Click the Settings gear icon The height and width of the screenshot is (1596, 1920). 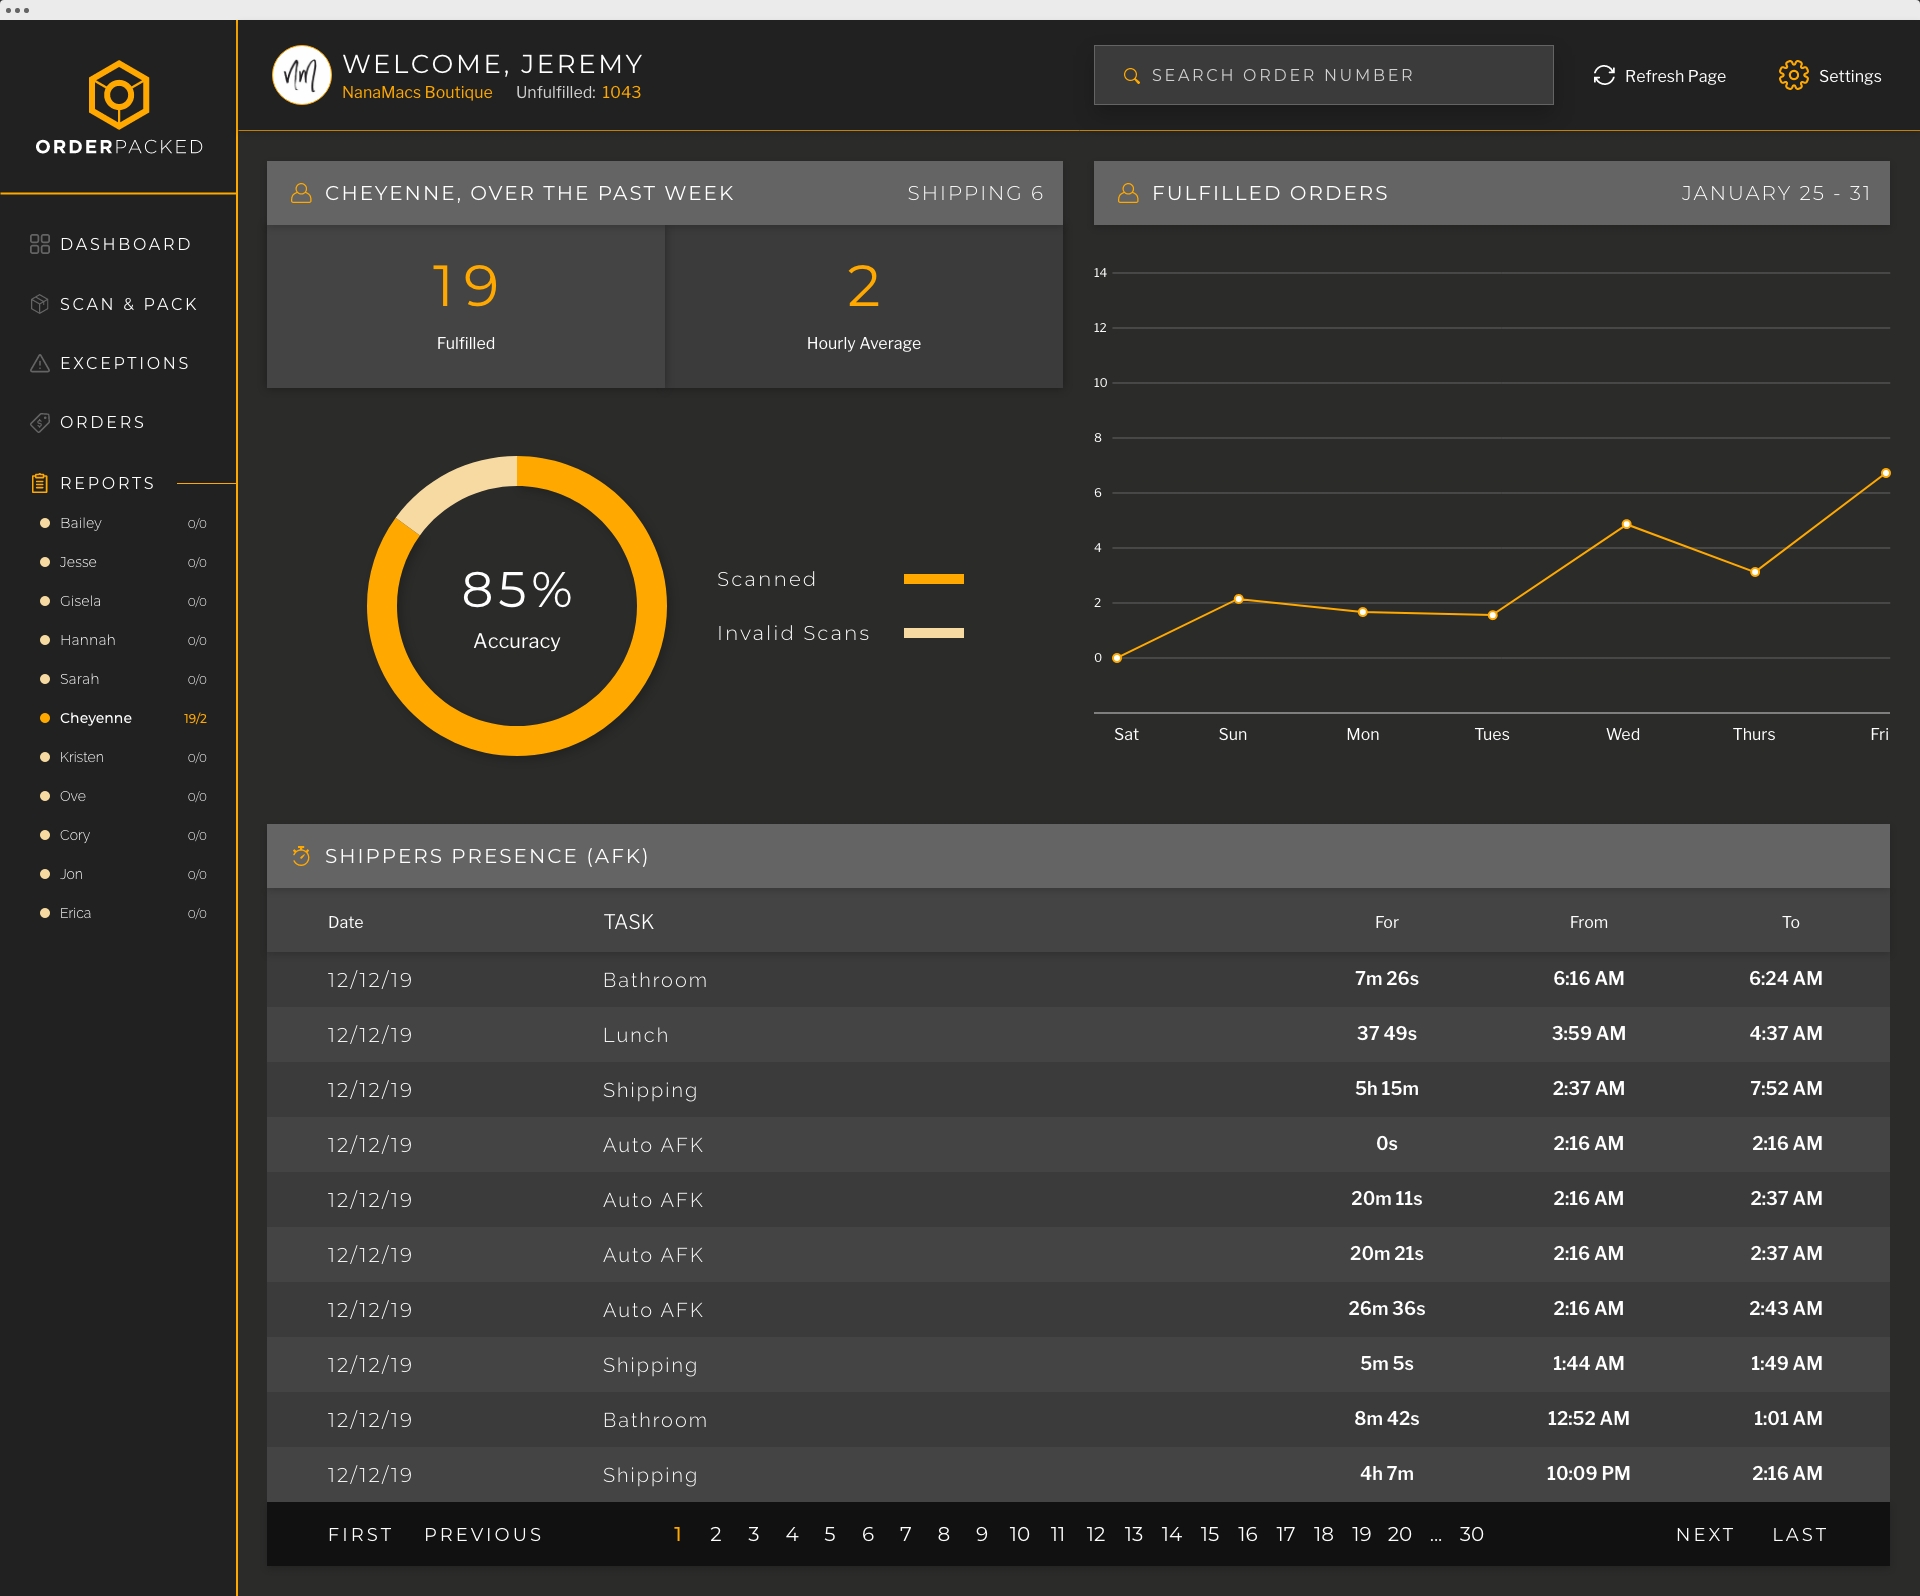1793,76
